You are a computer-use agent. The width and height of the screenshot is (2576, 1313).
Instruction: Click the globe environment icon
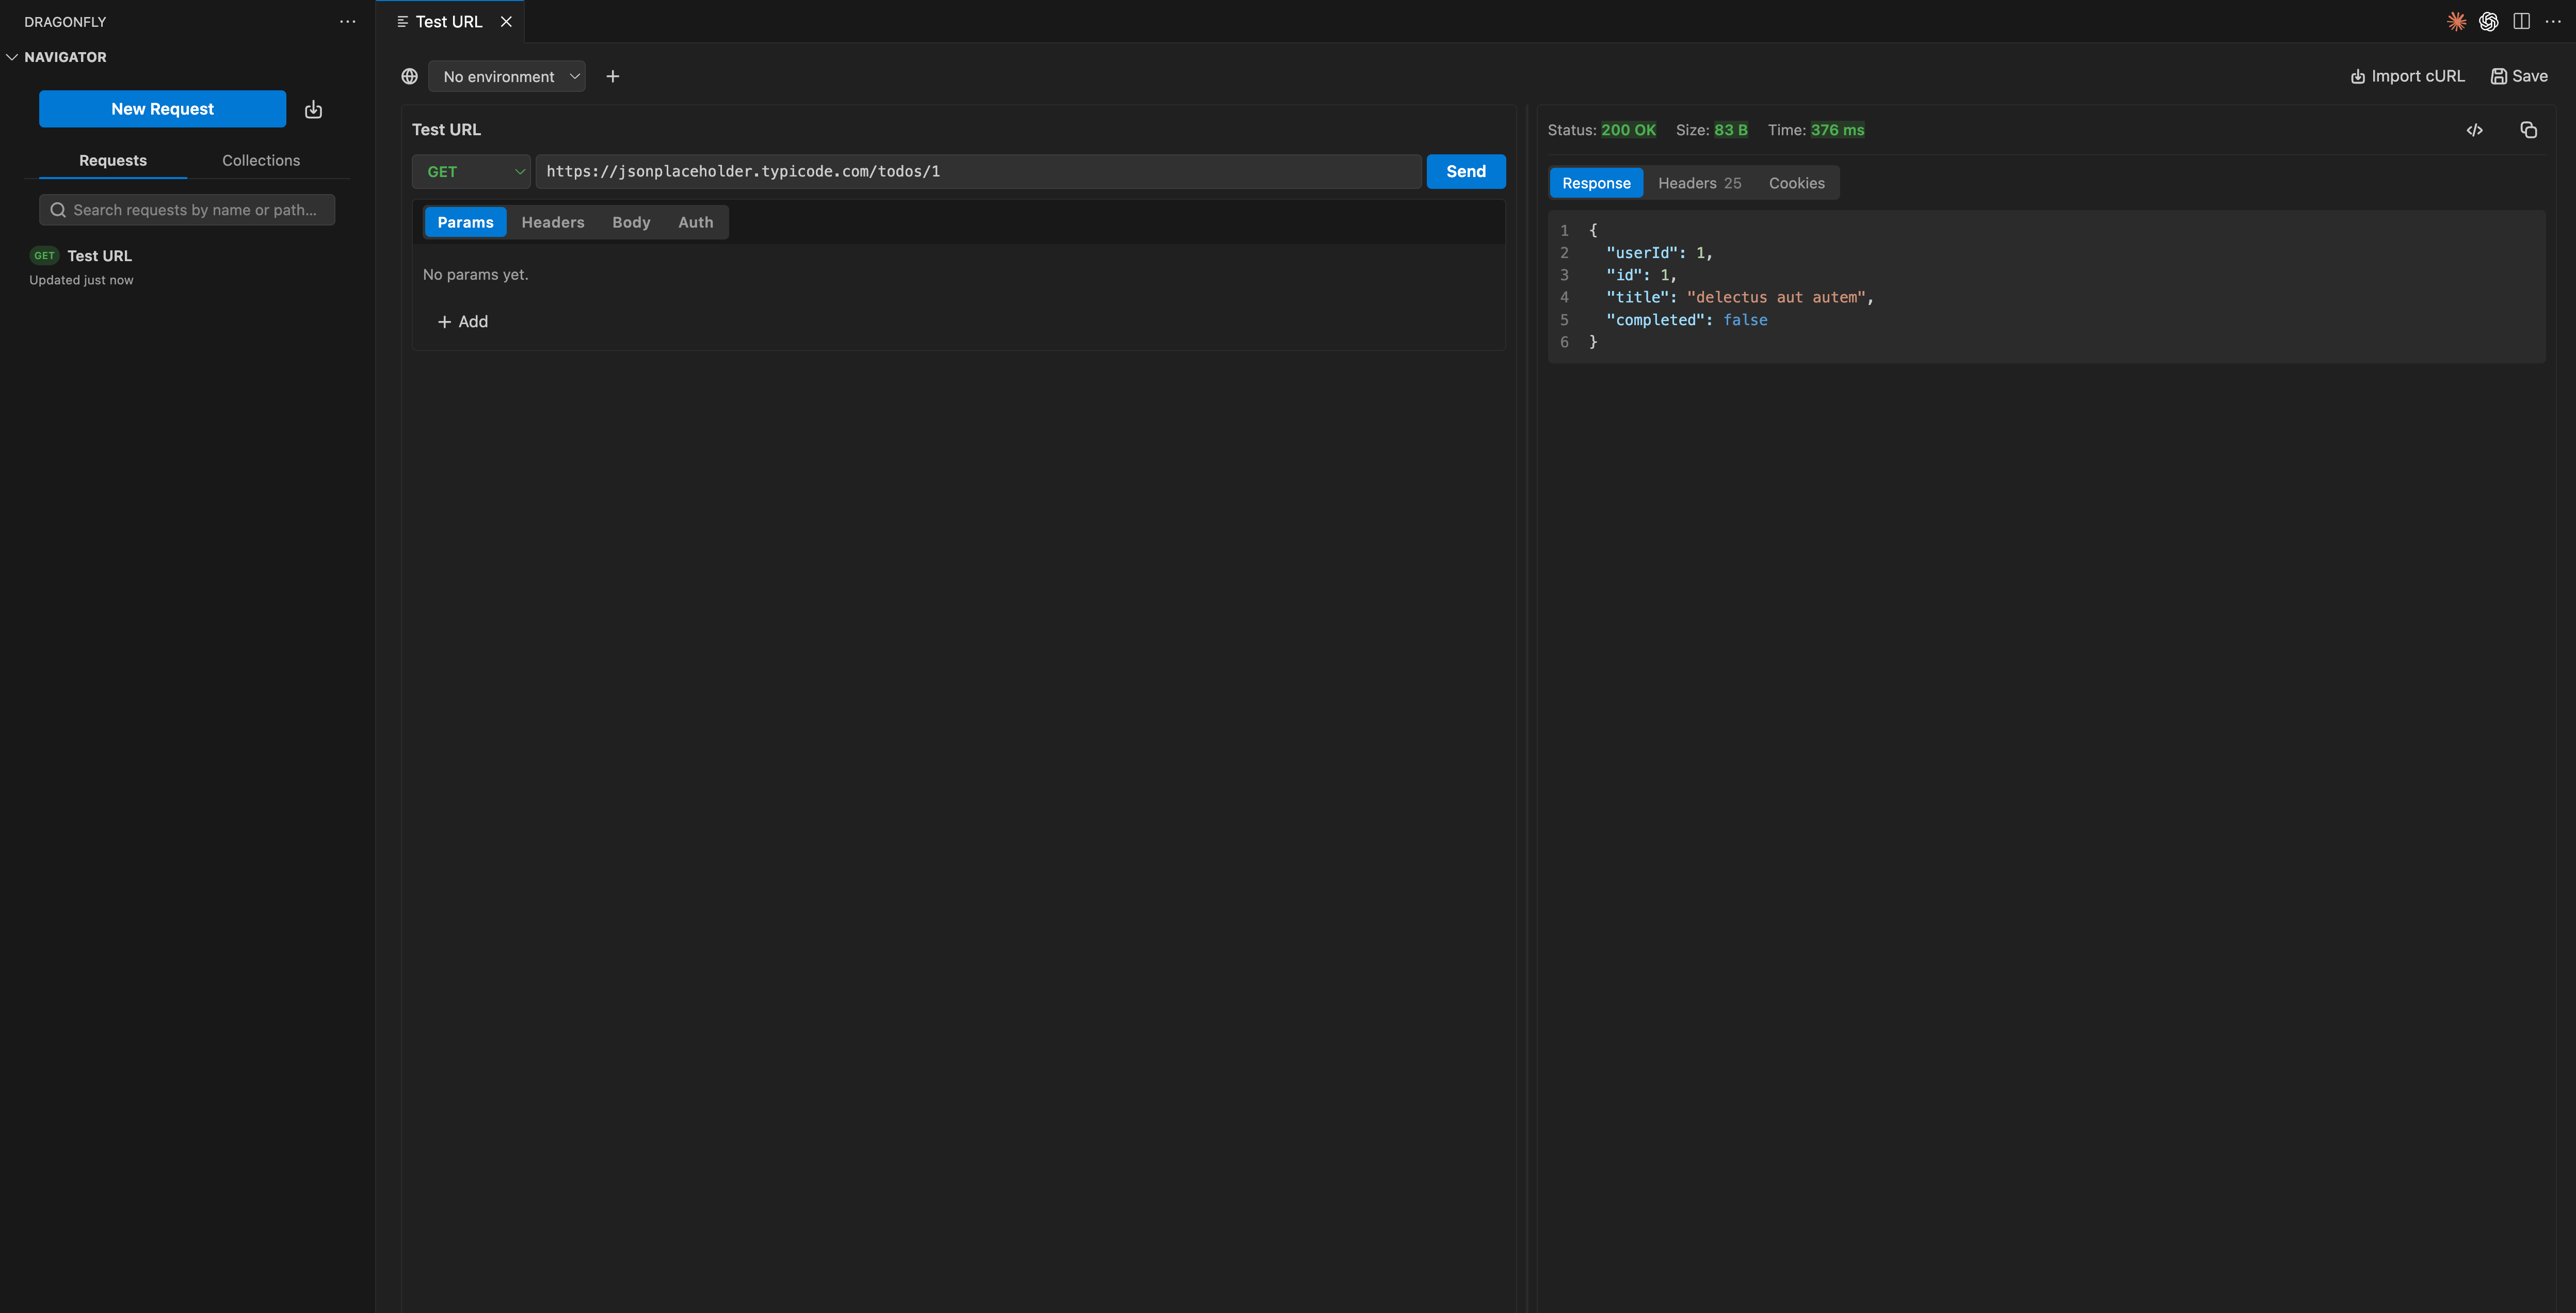[409, 76]
